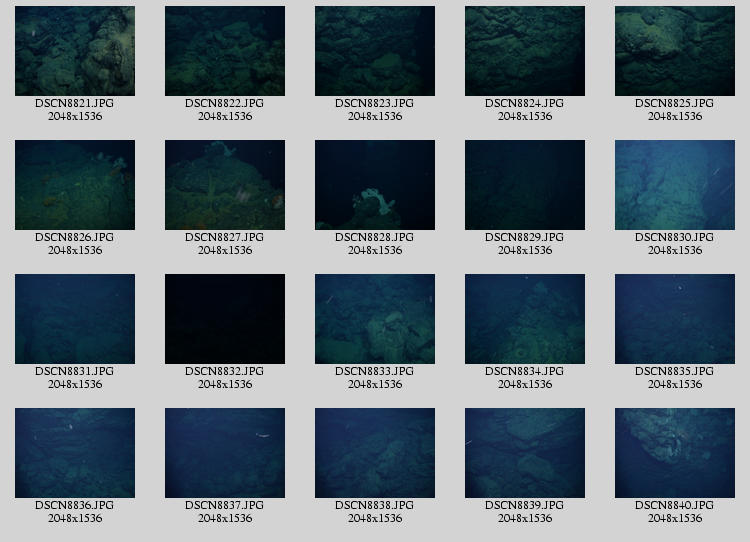The width and height of the screenshot is (750, 542).
Task: Click the file name text DSCN8831.JPG
Action: (x=75, y=371)
